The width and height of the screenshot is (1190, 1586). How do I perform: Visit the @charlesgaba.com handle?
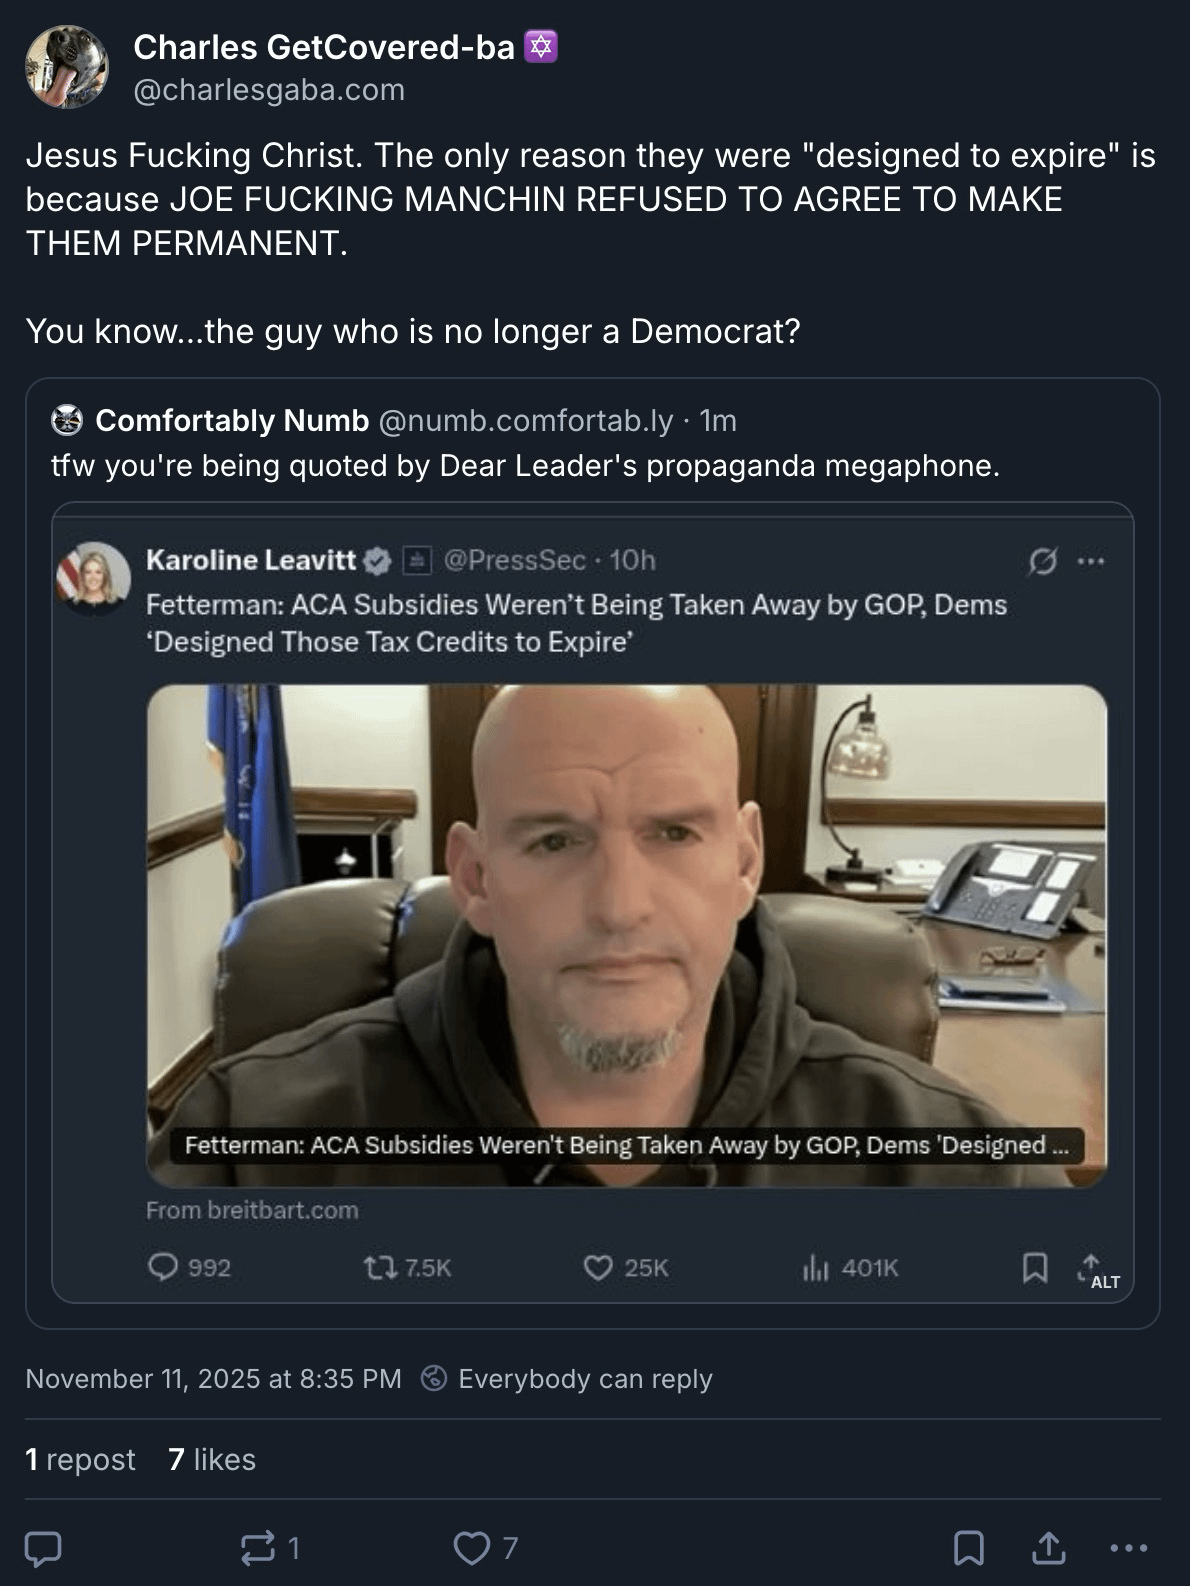point(269,90)
